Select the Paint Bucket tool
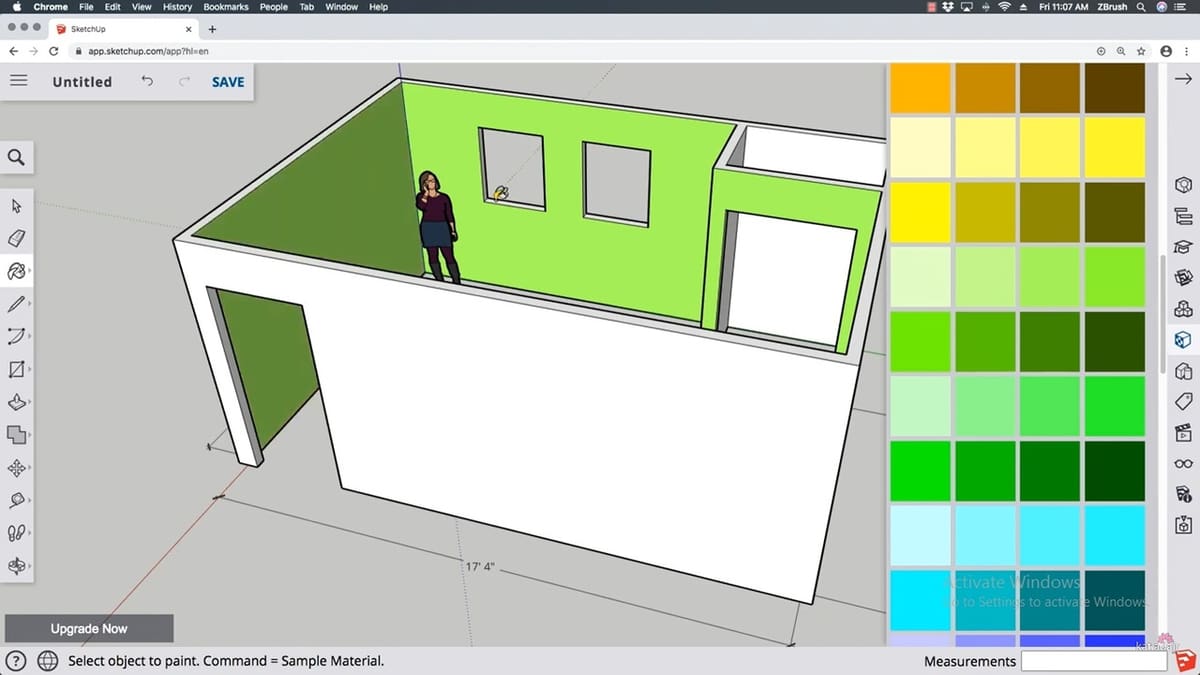Screen dimensions: 1200x675 click(x=15, y=271)
